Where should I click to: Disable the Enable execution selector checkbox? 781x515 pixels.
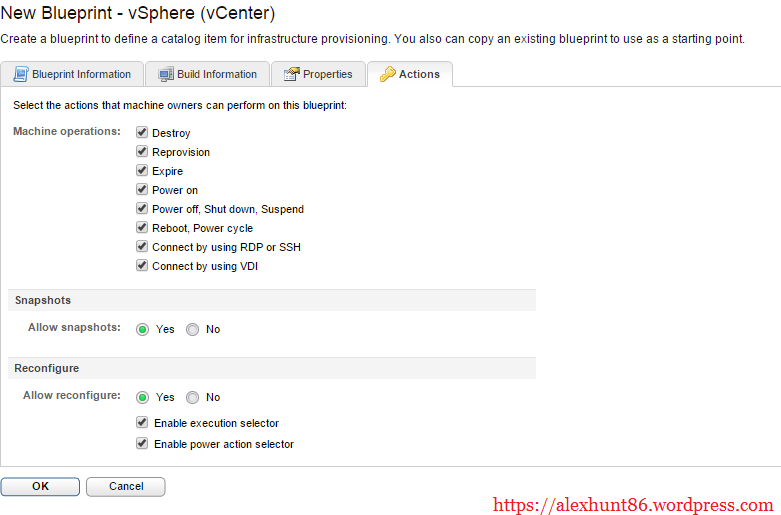click(143, 423)
